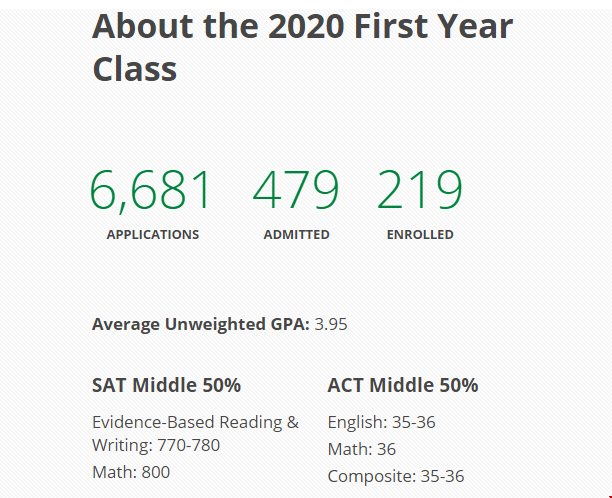Select the 6,681 applications number
This screenshot has width=612, height=498.
click(x=150, y=191)
